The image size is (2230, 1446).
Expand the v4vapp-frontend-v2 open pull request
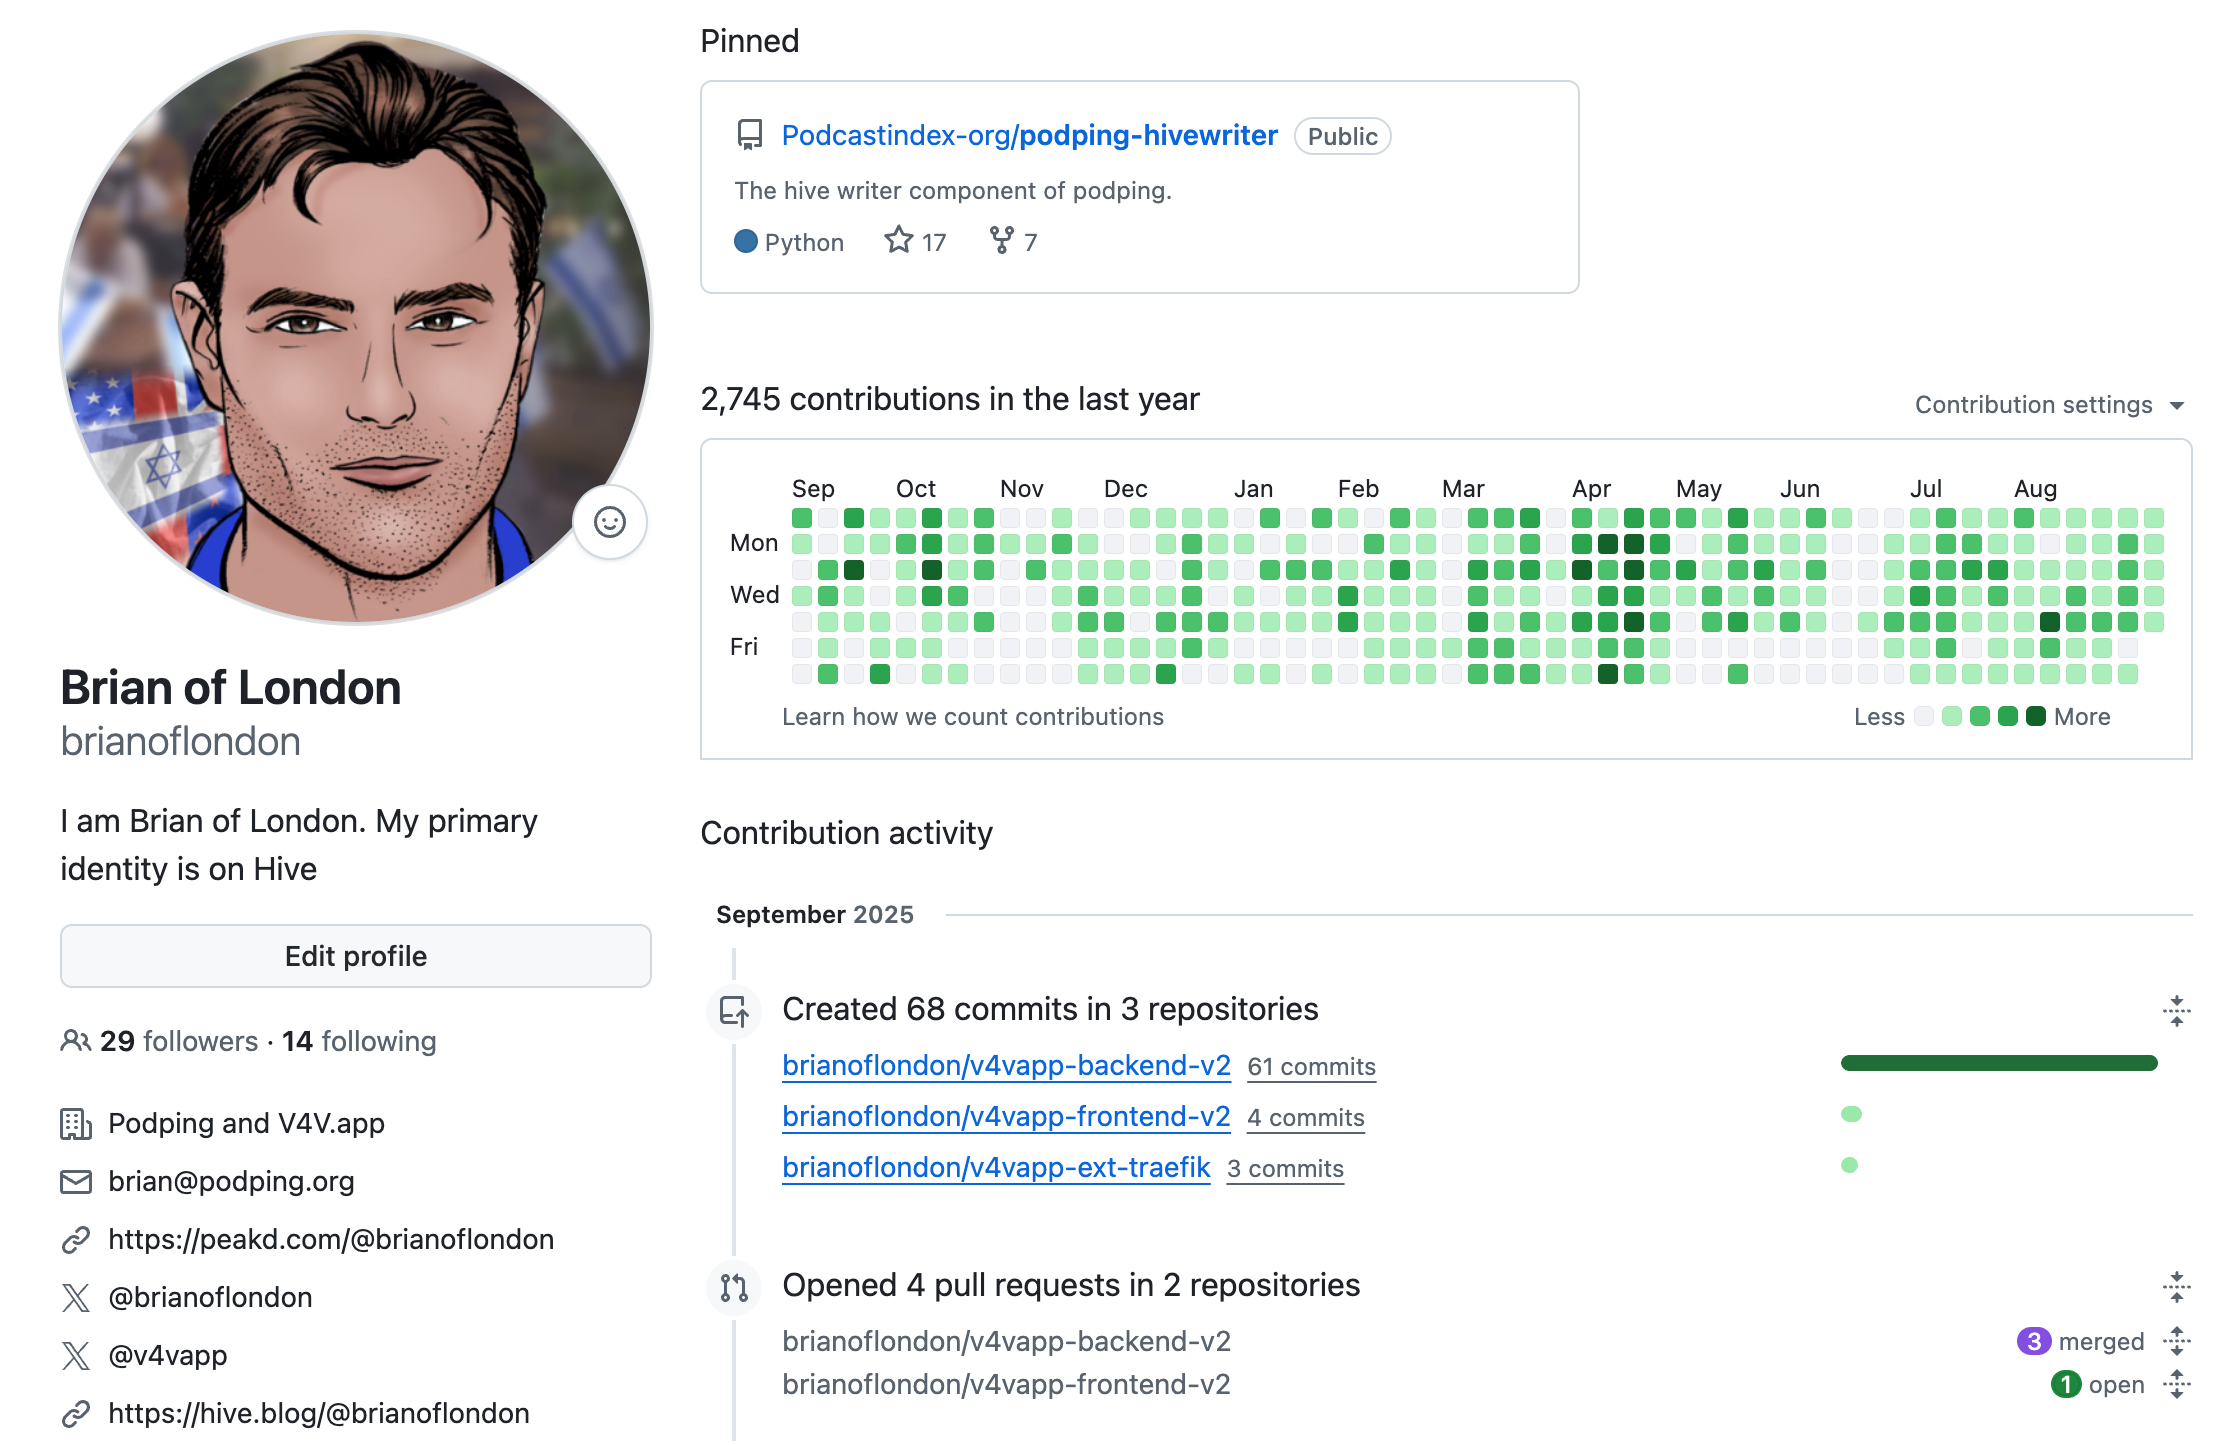(x=2176, y=1385)
